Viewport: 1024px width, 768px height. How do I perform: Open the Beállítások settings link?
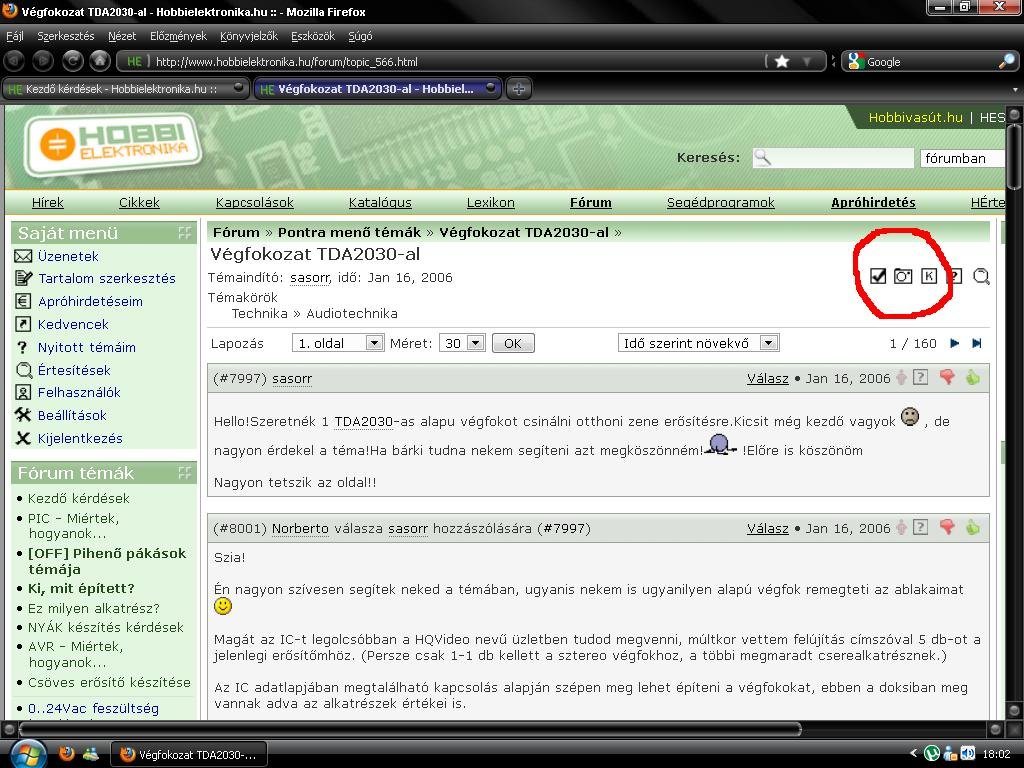pyautogui.click(x=72, y=415)
